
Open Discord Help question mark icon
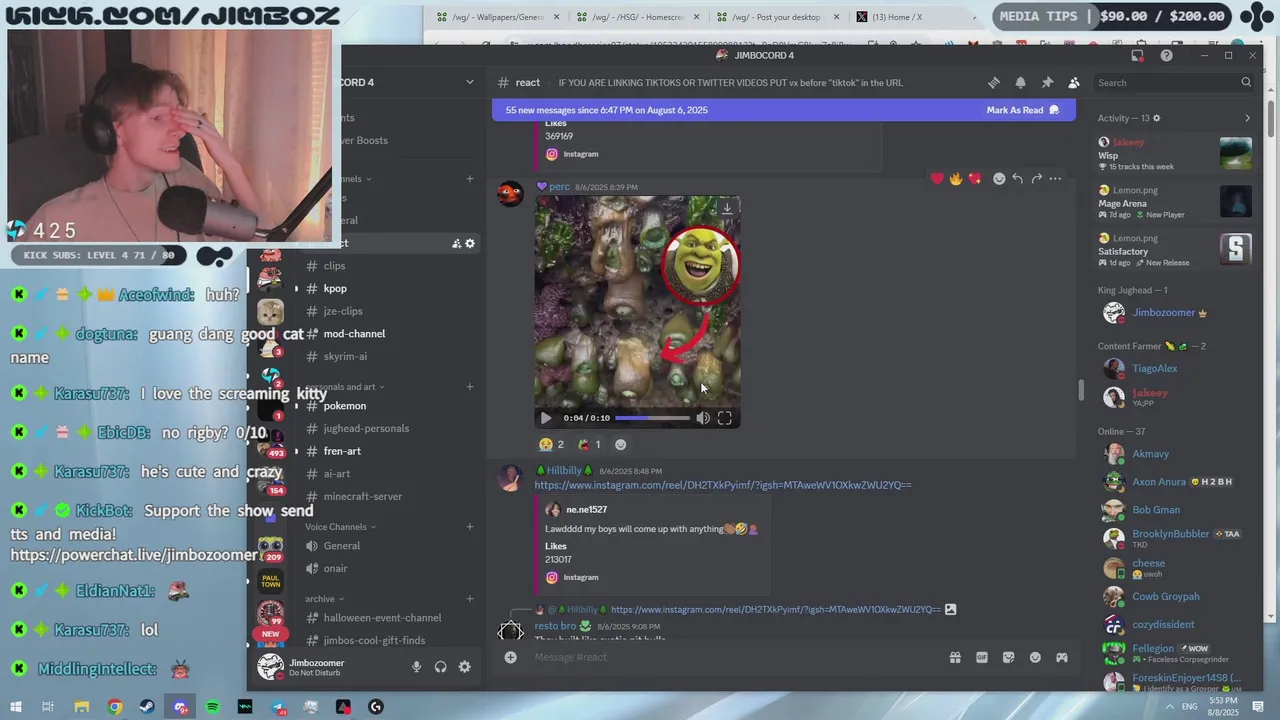click(1166, 55)
